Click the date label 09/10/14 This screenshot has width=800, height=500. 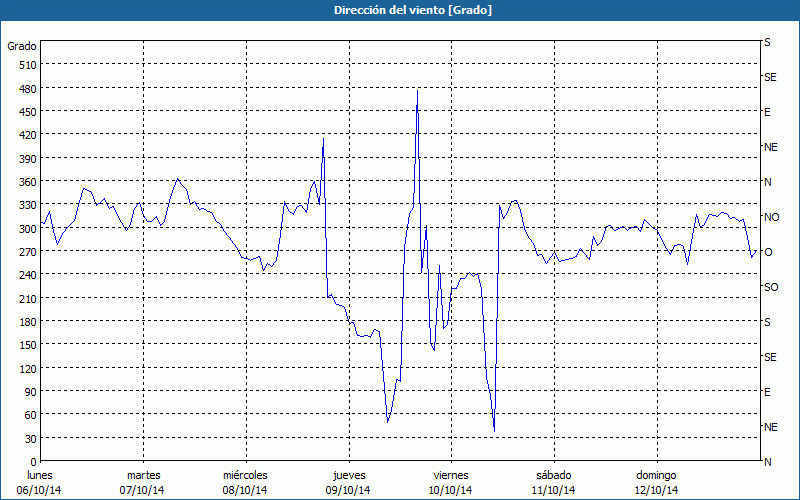coord(348,490)
